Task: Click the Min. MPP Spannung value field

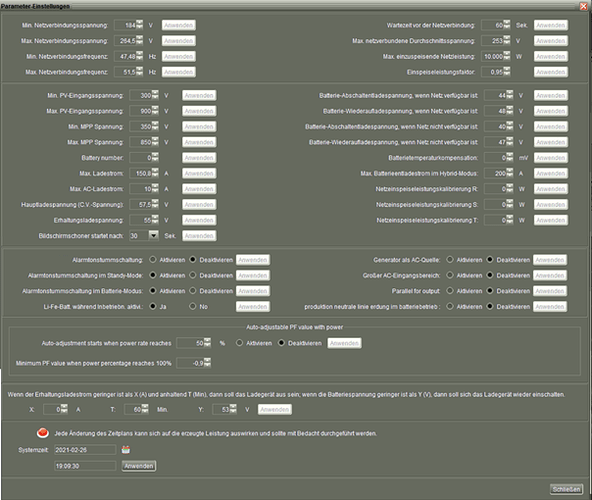Action: click(x=140, y=127)
